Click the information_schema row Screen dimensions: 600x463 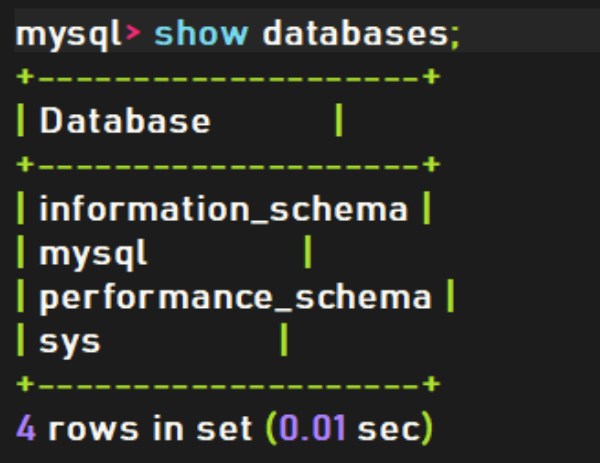[224, 209]
